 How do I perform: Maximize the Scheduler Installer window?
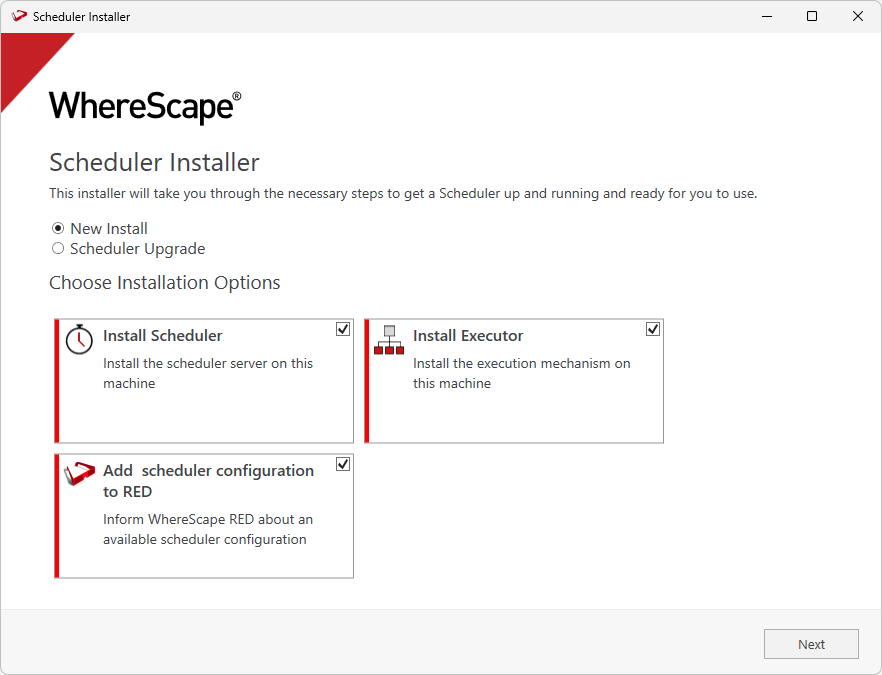click(812, 16)
